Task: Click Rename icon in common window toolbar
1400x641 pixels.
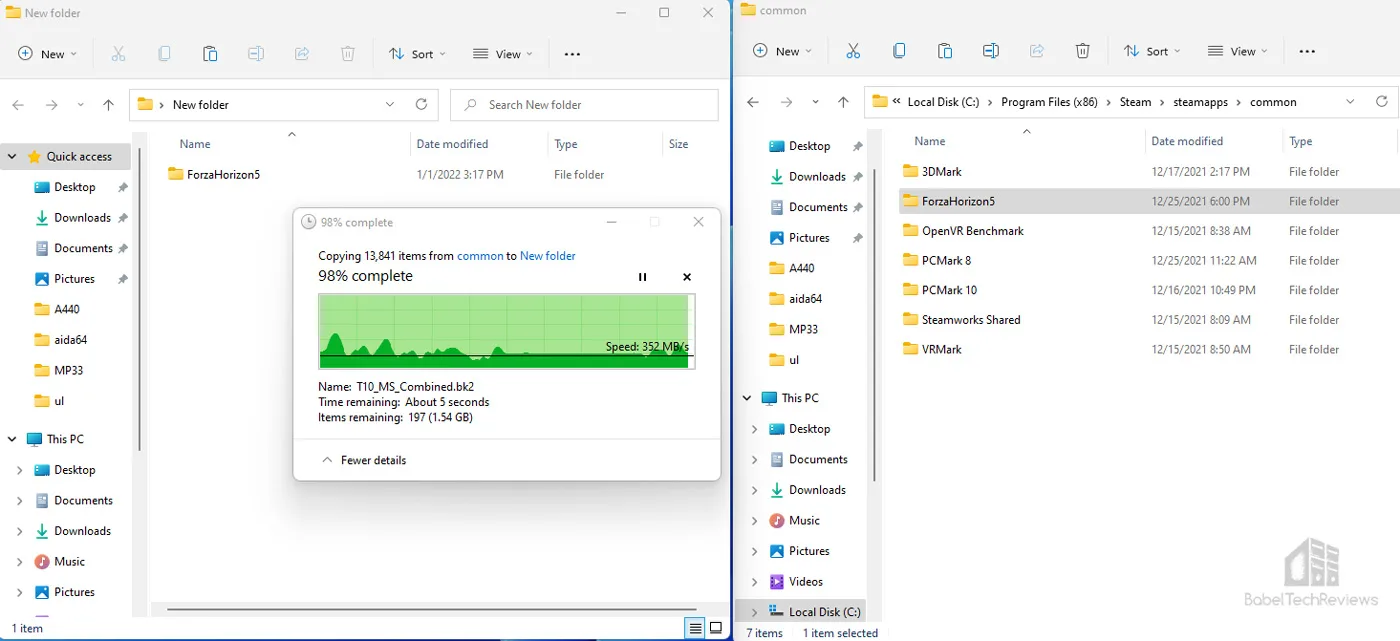Action: 991,51
